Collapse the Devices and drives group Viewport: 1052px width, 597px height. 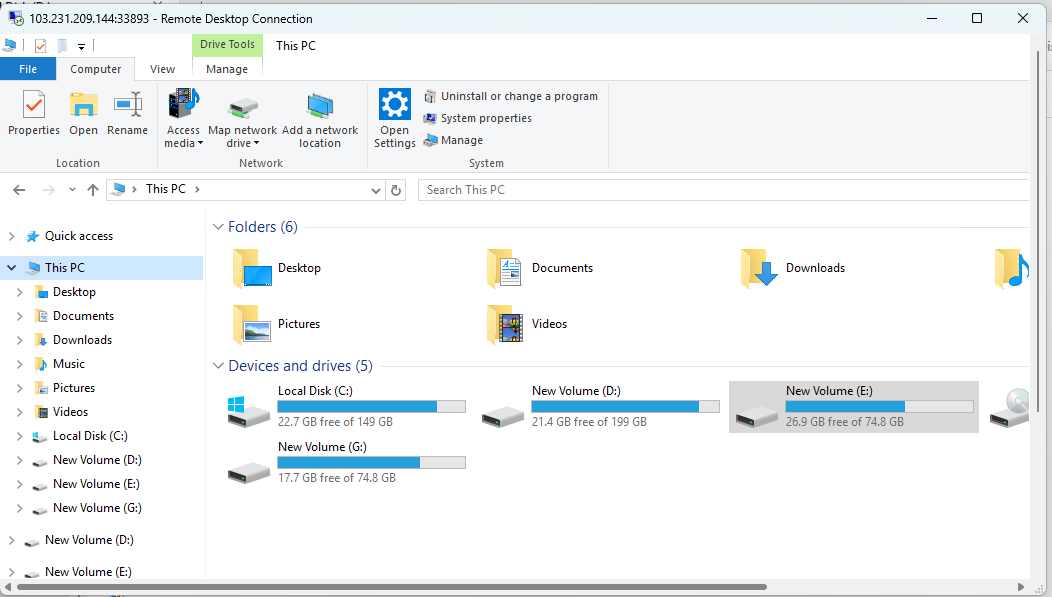tap(219, 366)
